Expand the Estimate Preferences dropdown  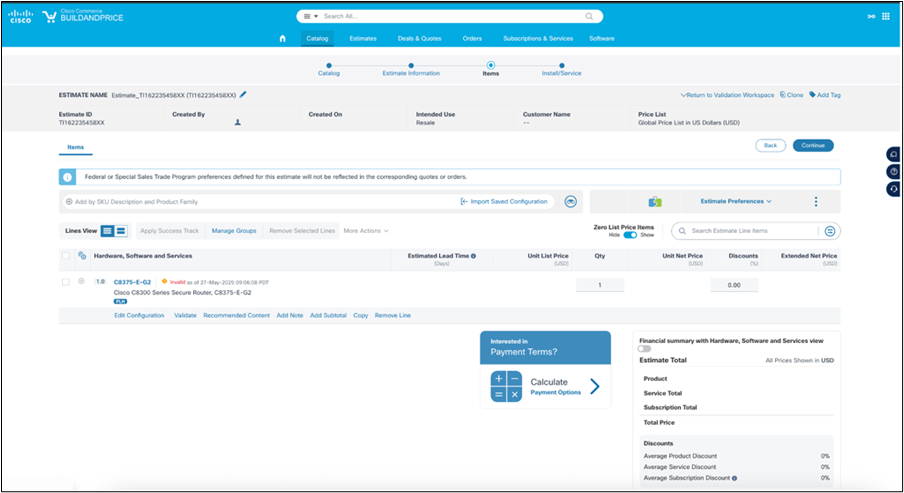pos(736,201)
